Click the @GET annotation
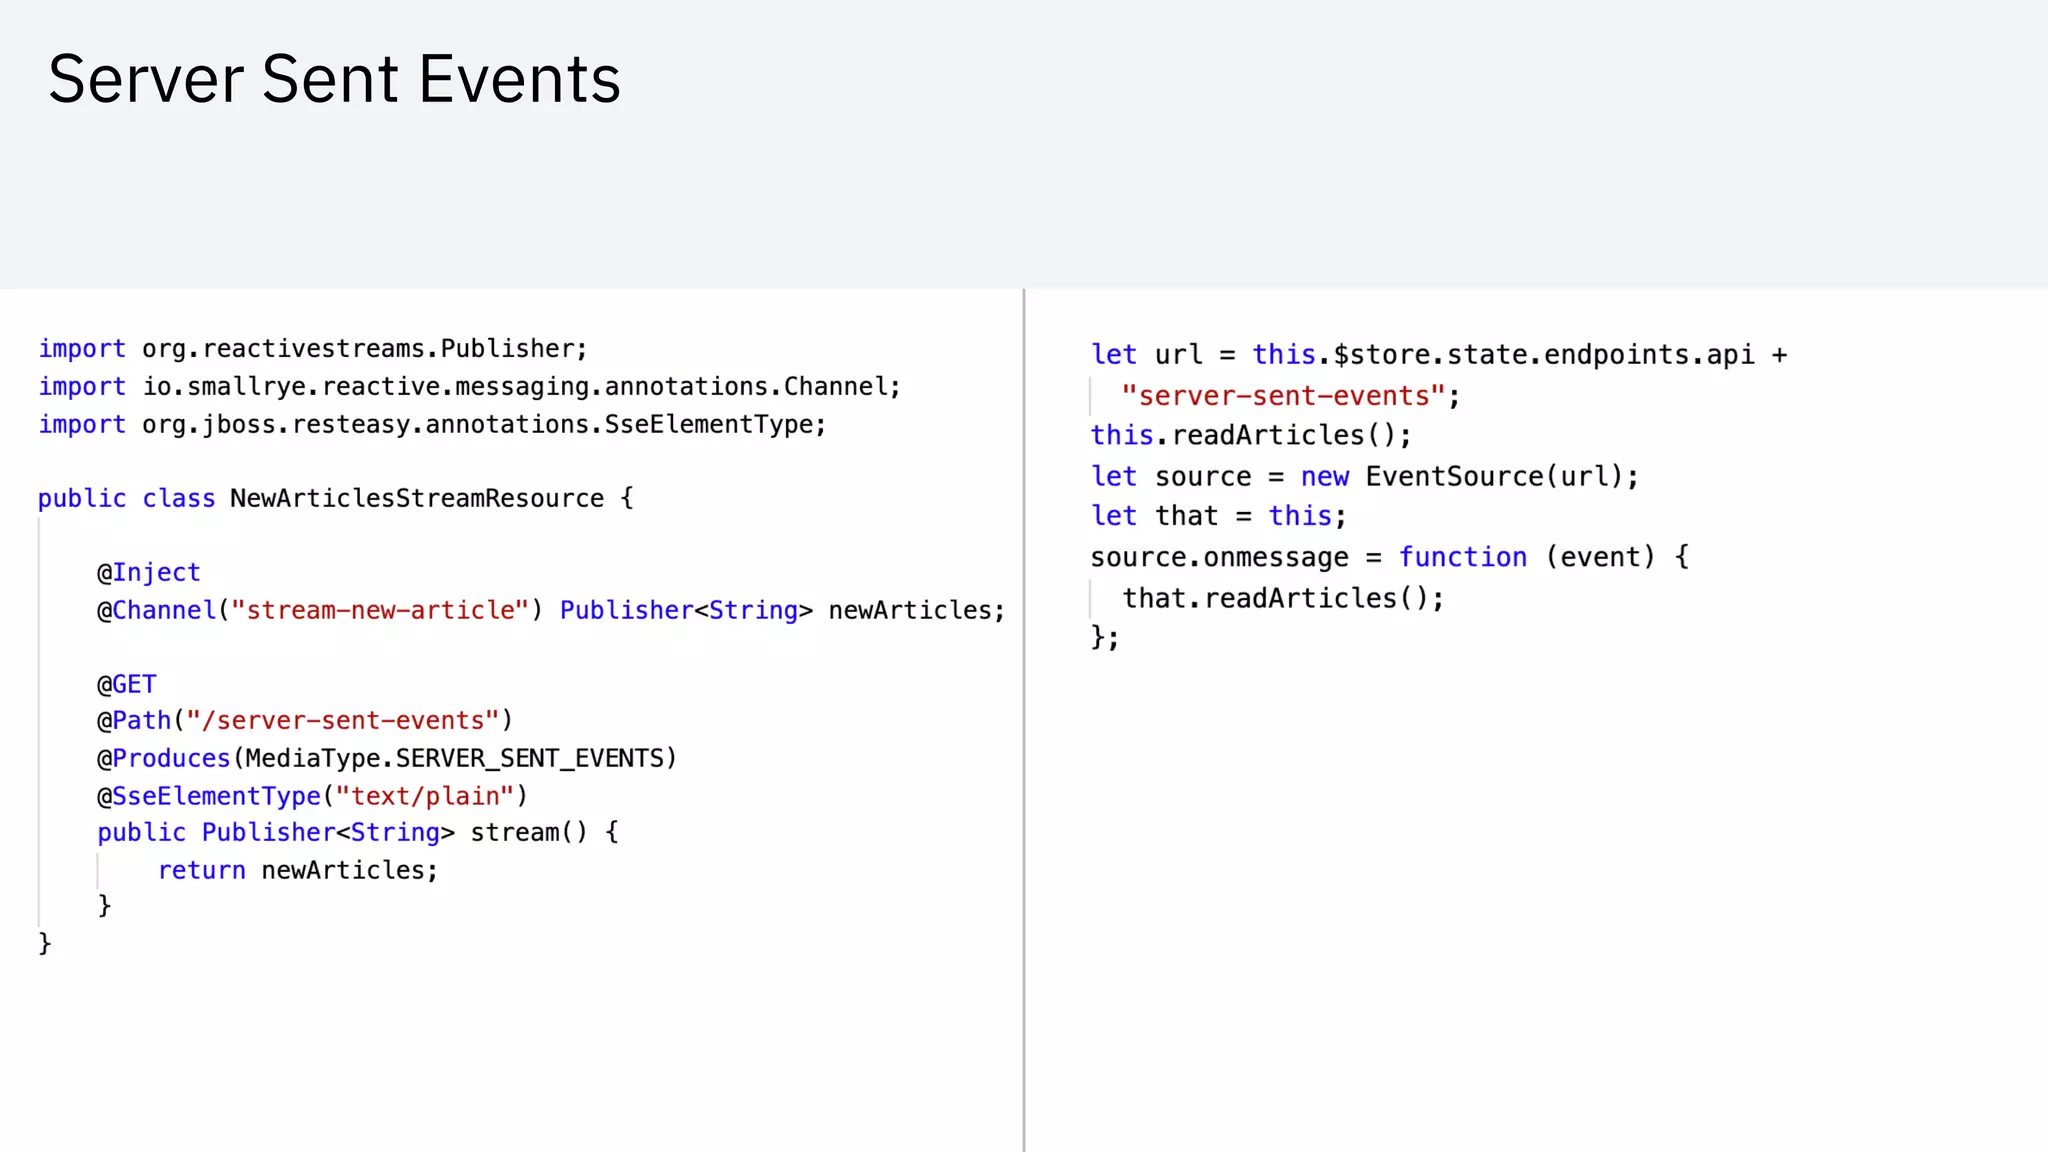 click(x=127, y=684)
